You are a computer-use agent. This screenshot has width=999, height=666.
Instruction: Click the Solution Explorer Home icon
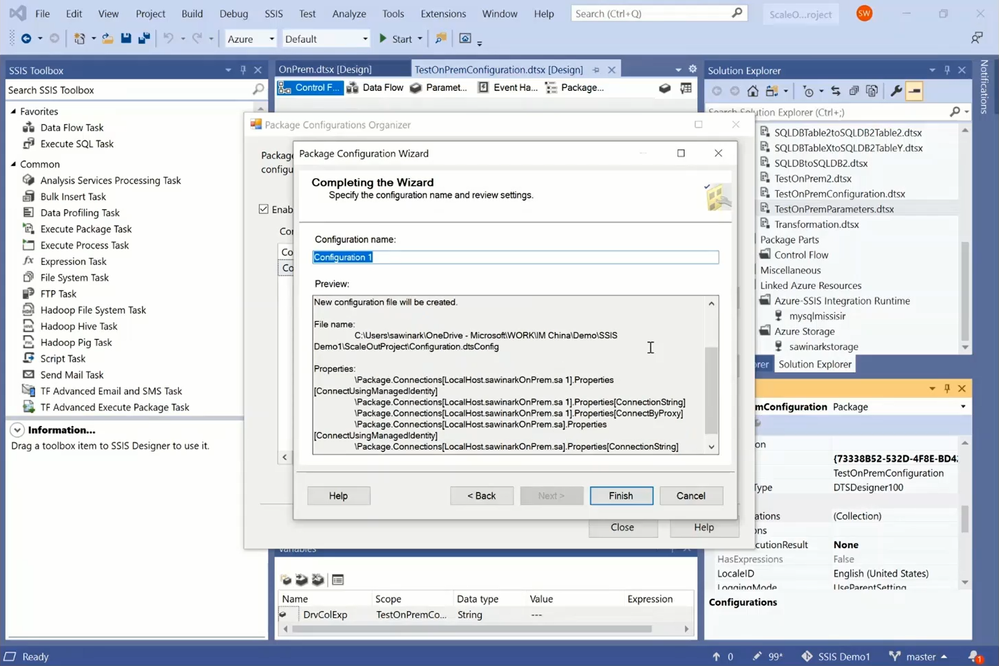[x=752, y=91]
